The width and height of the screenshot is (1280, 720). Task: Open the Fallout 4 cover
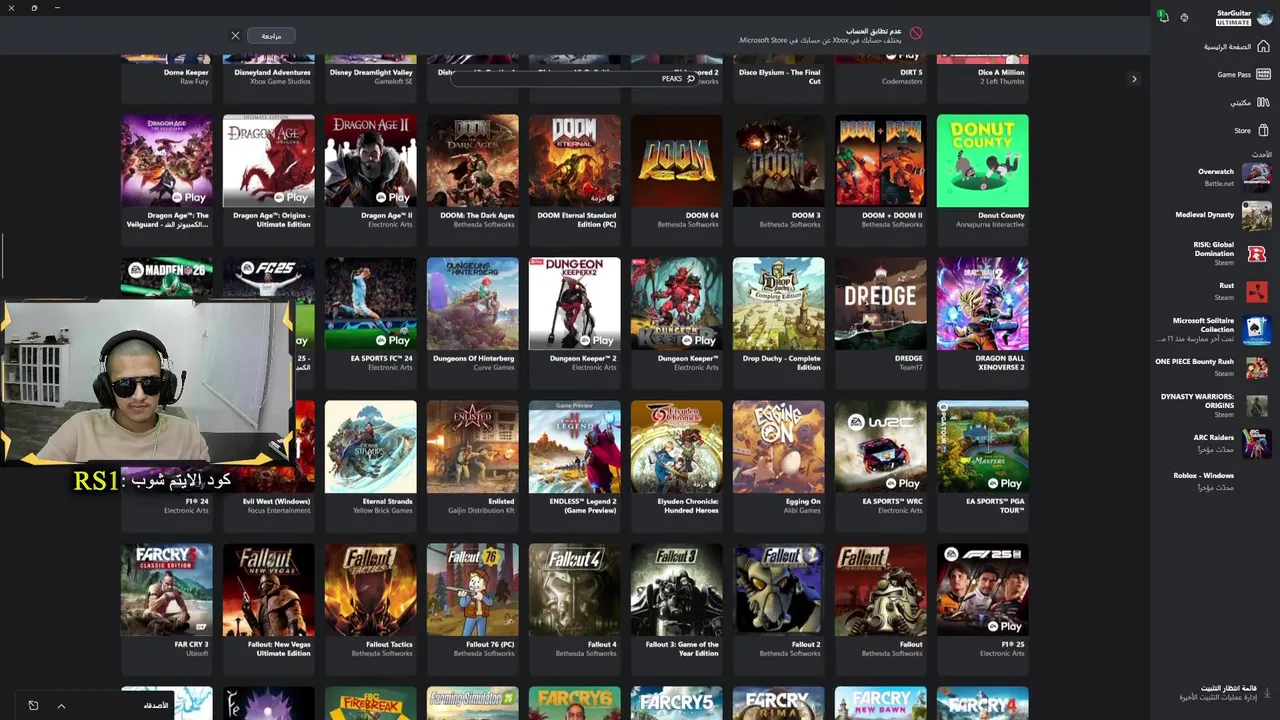575,590
